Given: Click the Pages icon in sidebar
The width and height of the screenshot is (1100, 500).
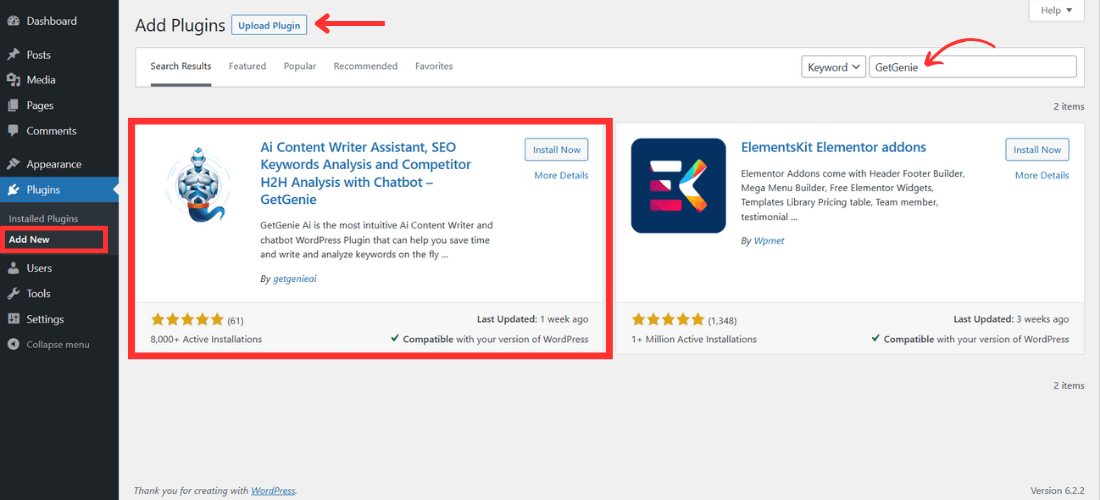Looking at the screenshot, I should pyautogui.click(x=13, y=105).
